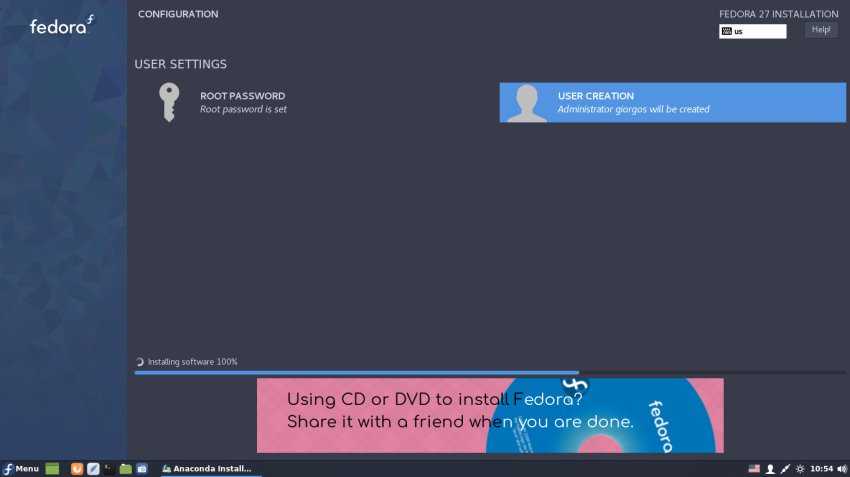Click the Fedora logo in sidebar
850x477 pixels.
[61, 25]
